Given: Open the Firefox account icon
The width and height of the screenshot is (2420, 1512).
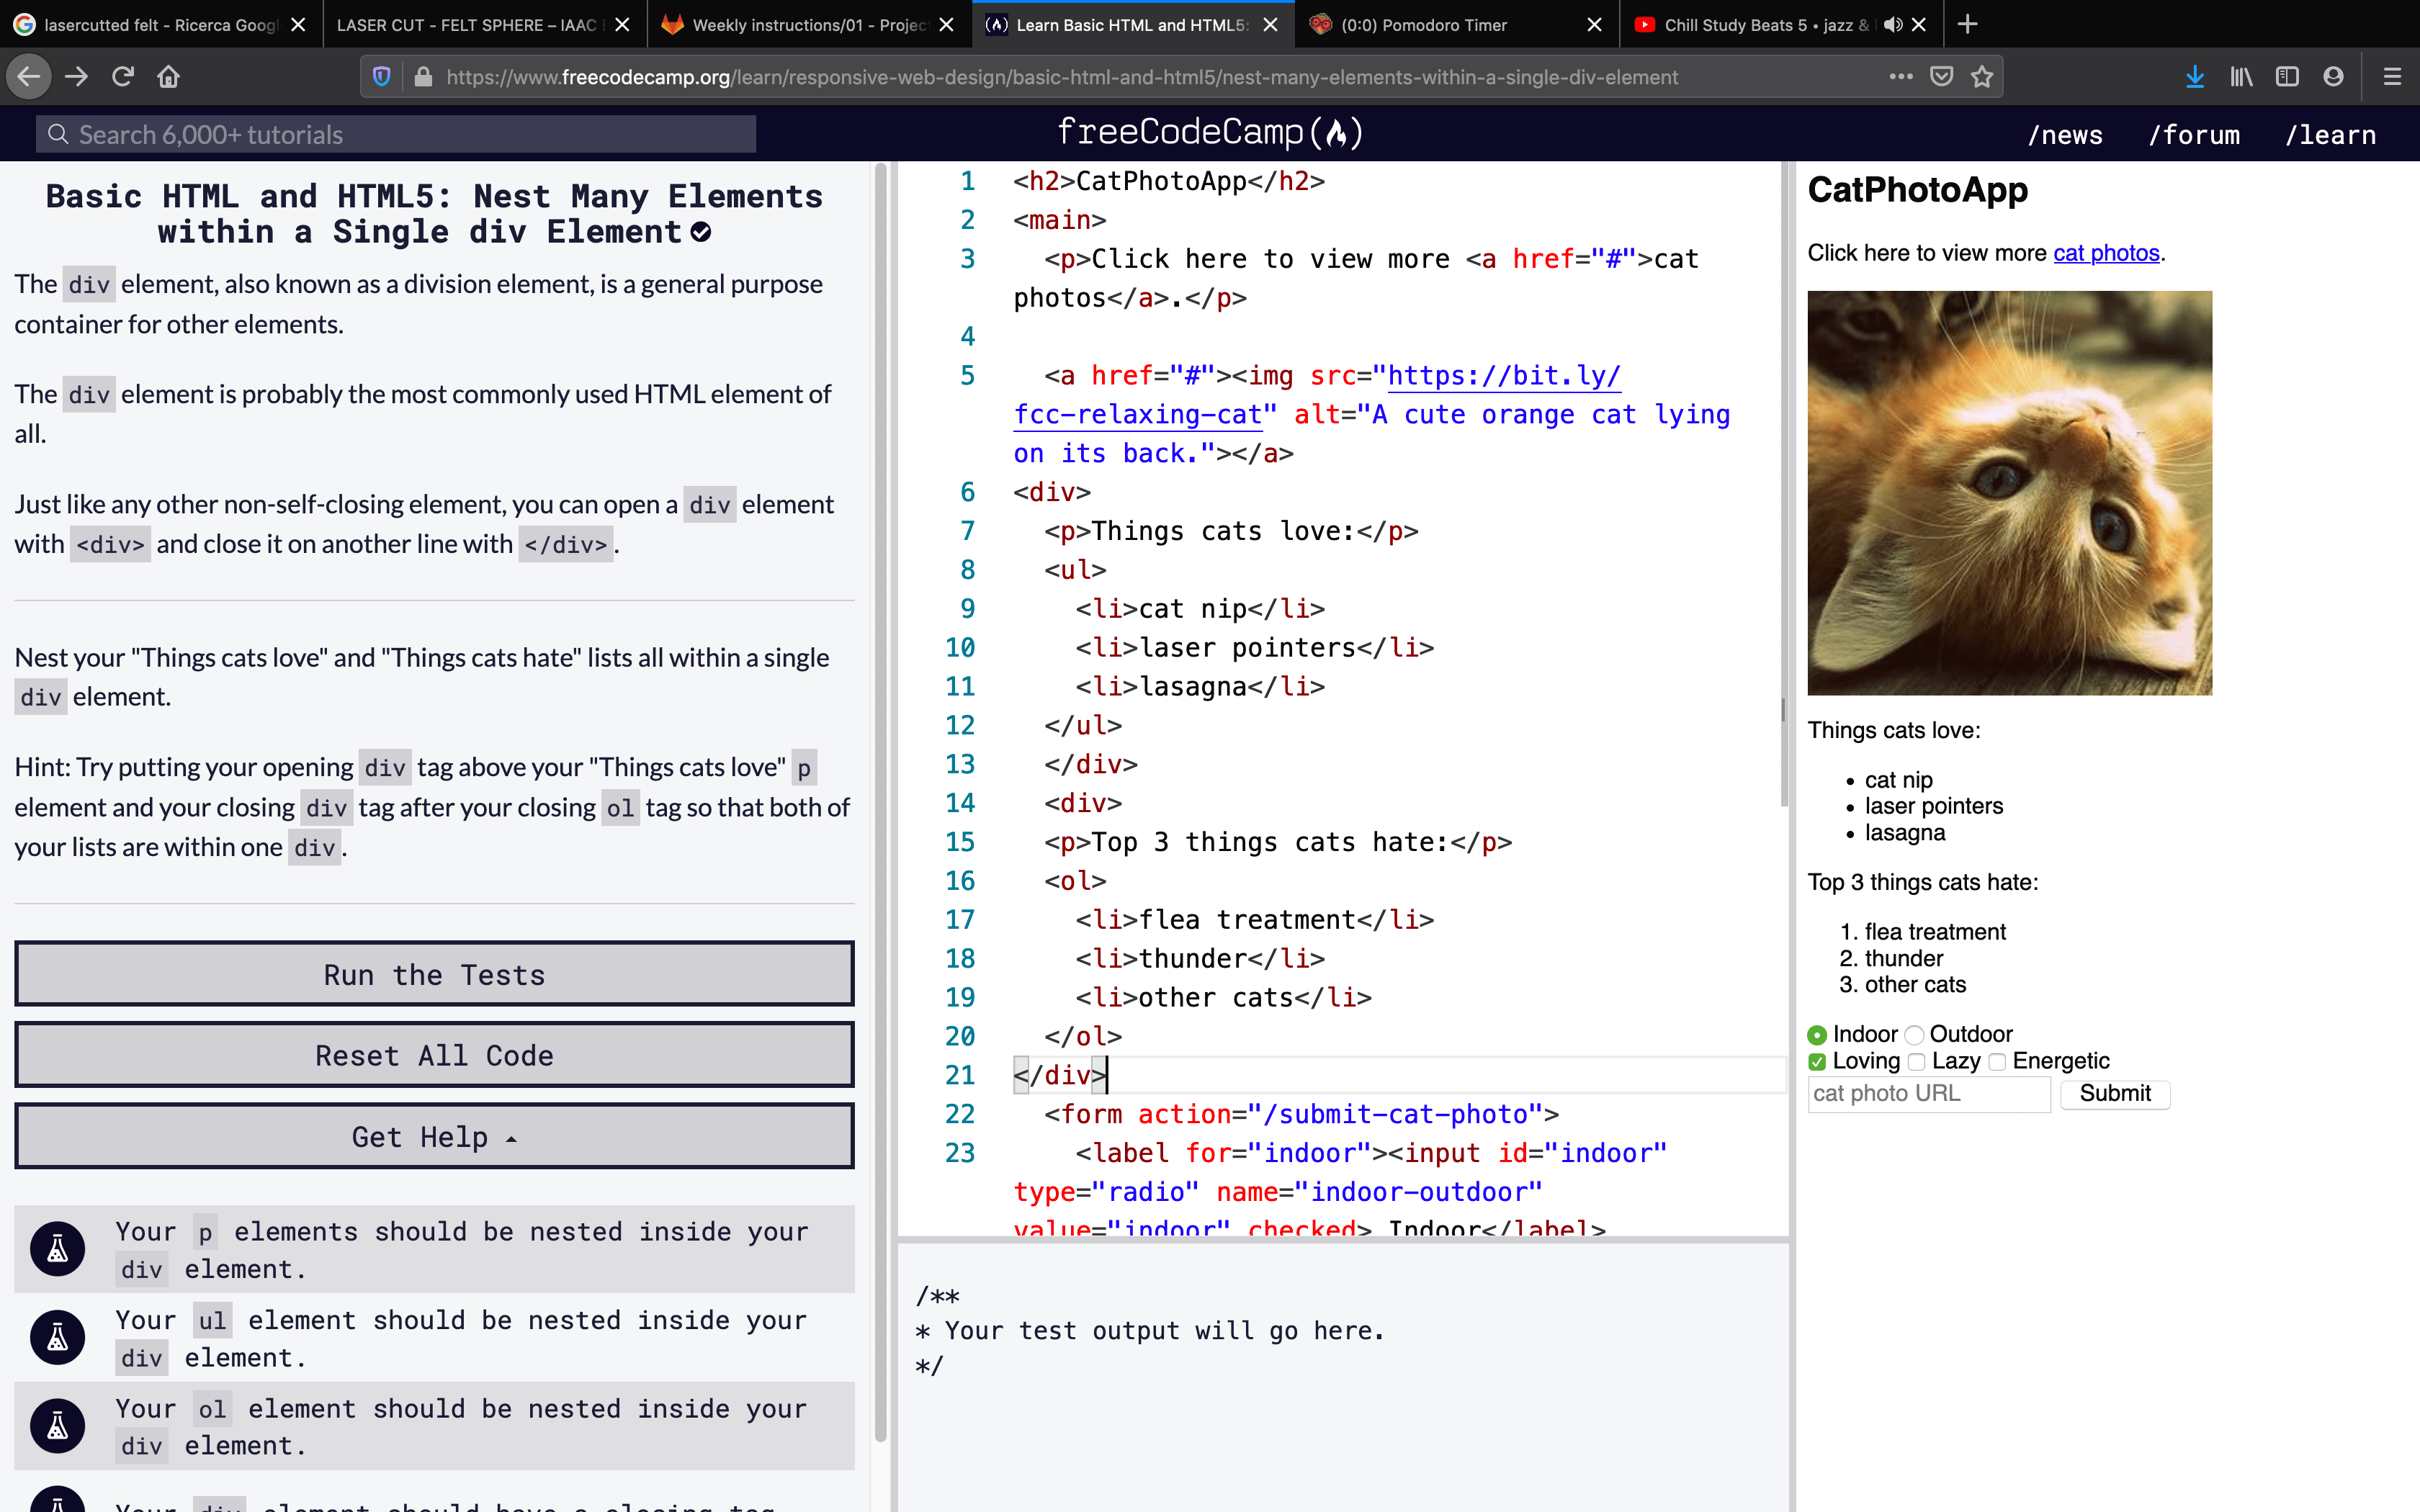Looking at the screenshot, I should tap(2333, 76).
